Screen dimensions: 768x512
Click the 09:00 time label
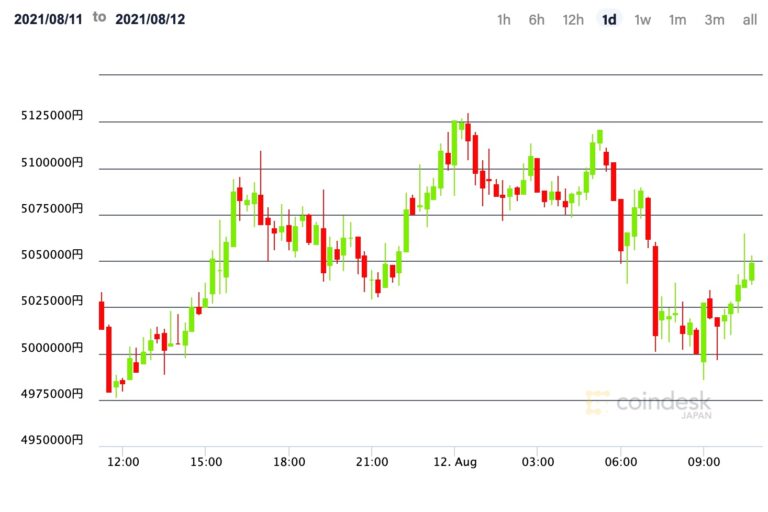[704, 462]
